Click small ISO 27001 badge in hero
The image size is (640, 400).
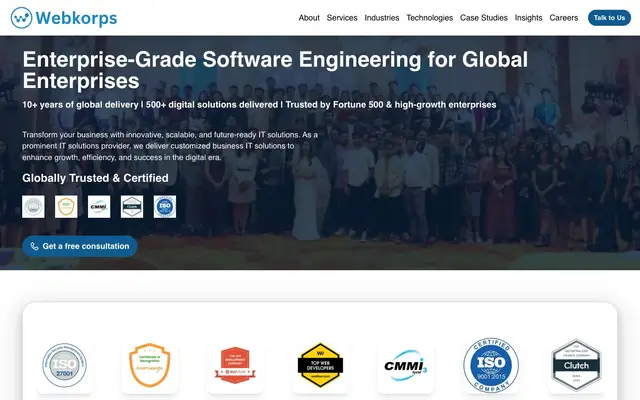pos(33,207)
